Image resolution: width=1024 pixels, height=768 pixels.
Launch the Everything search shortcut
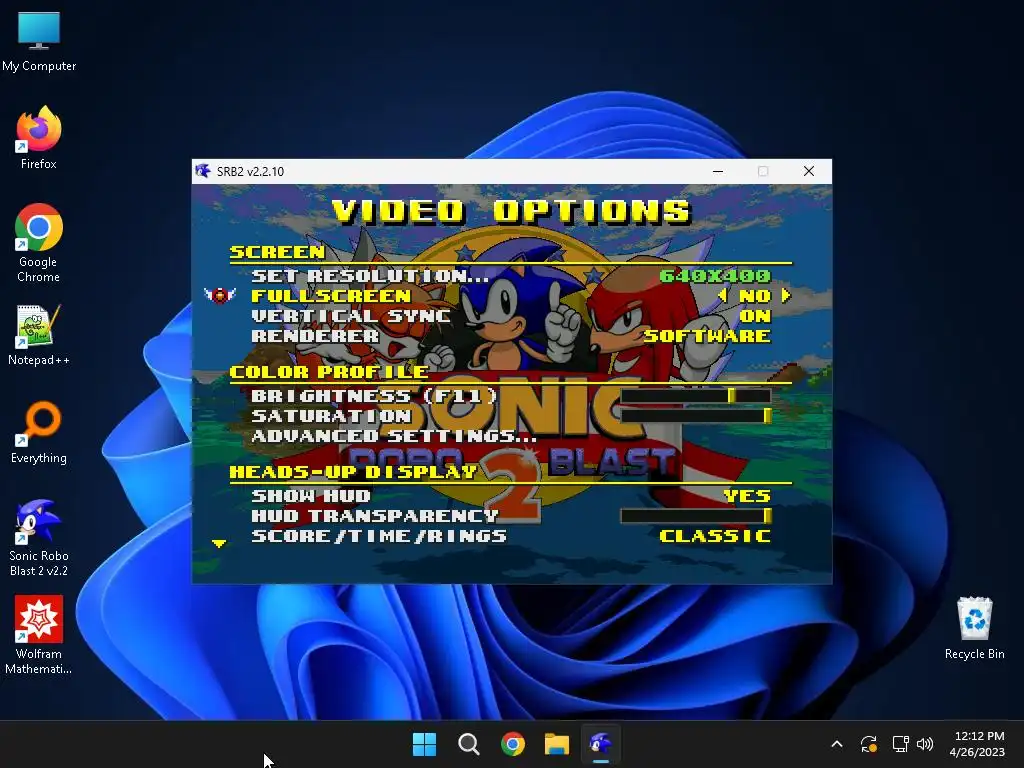[x=39, y=432]
